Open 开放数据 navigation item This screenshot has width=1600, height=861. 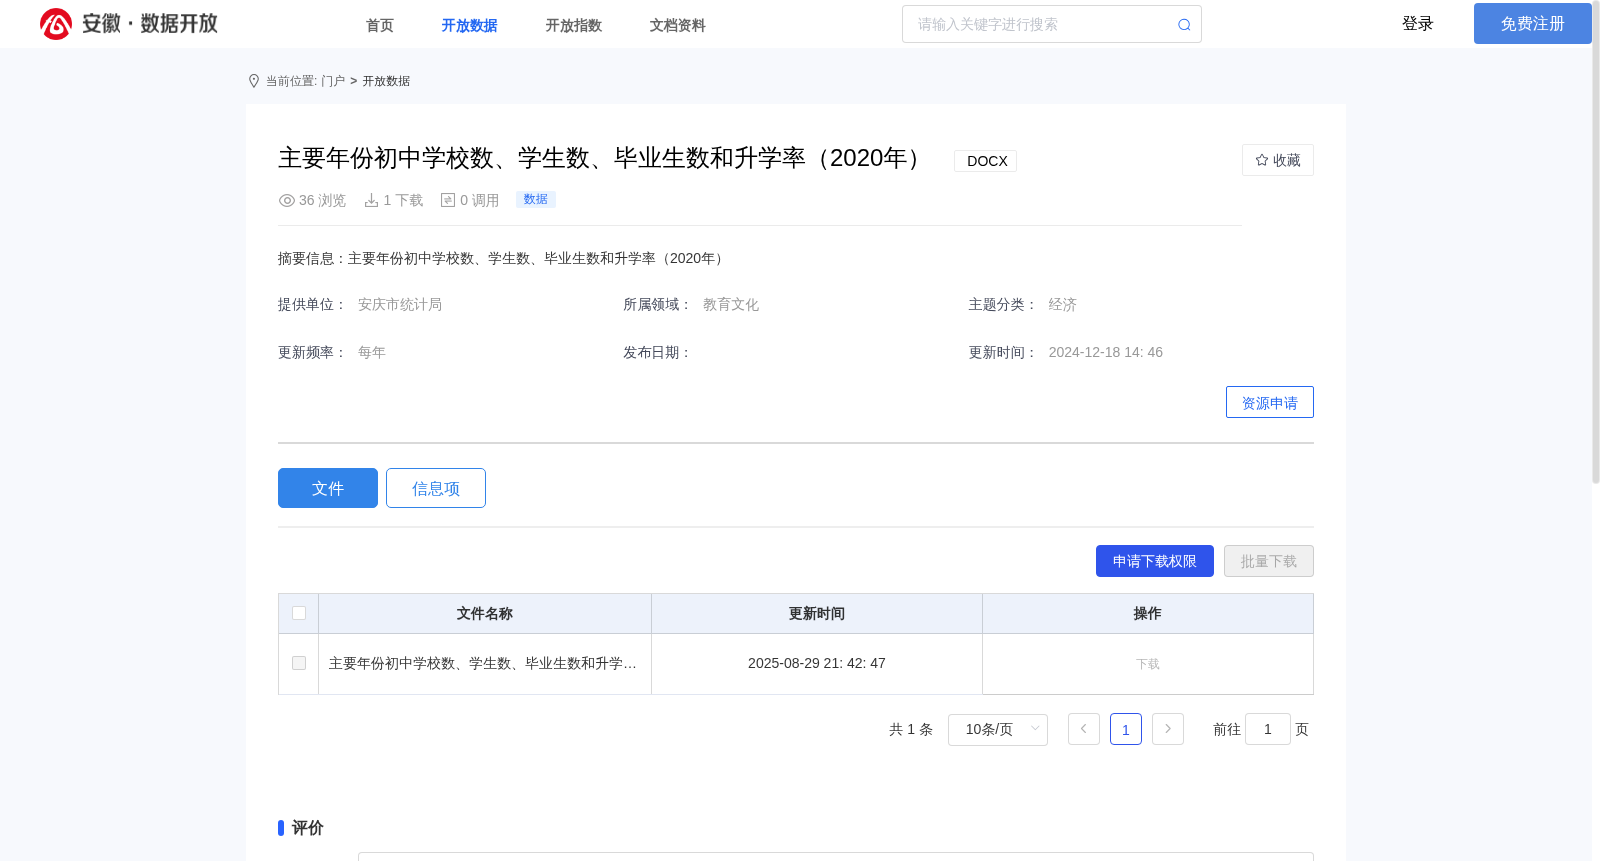[469, 25]
